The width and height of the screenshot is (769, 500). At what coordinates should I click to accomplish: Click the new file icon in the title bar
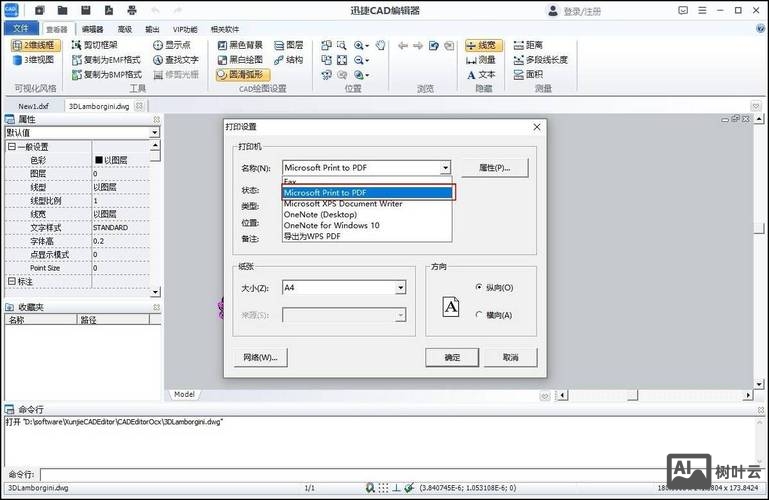[x=40, y=10]
